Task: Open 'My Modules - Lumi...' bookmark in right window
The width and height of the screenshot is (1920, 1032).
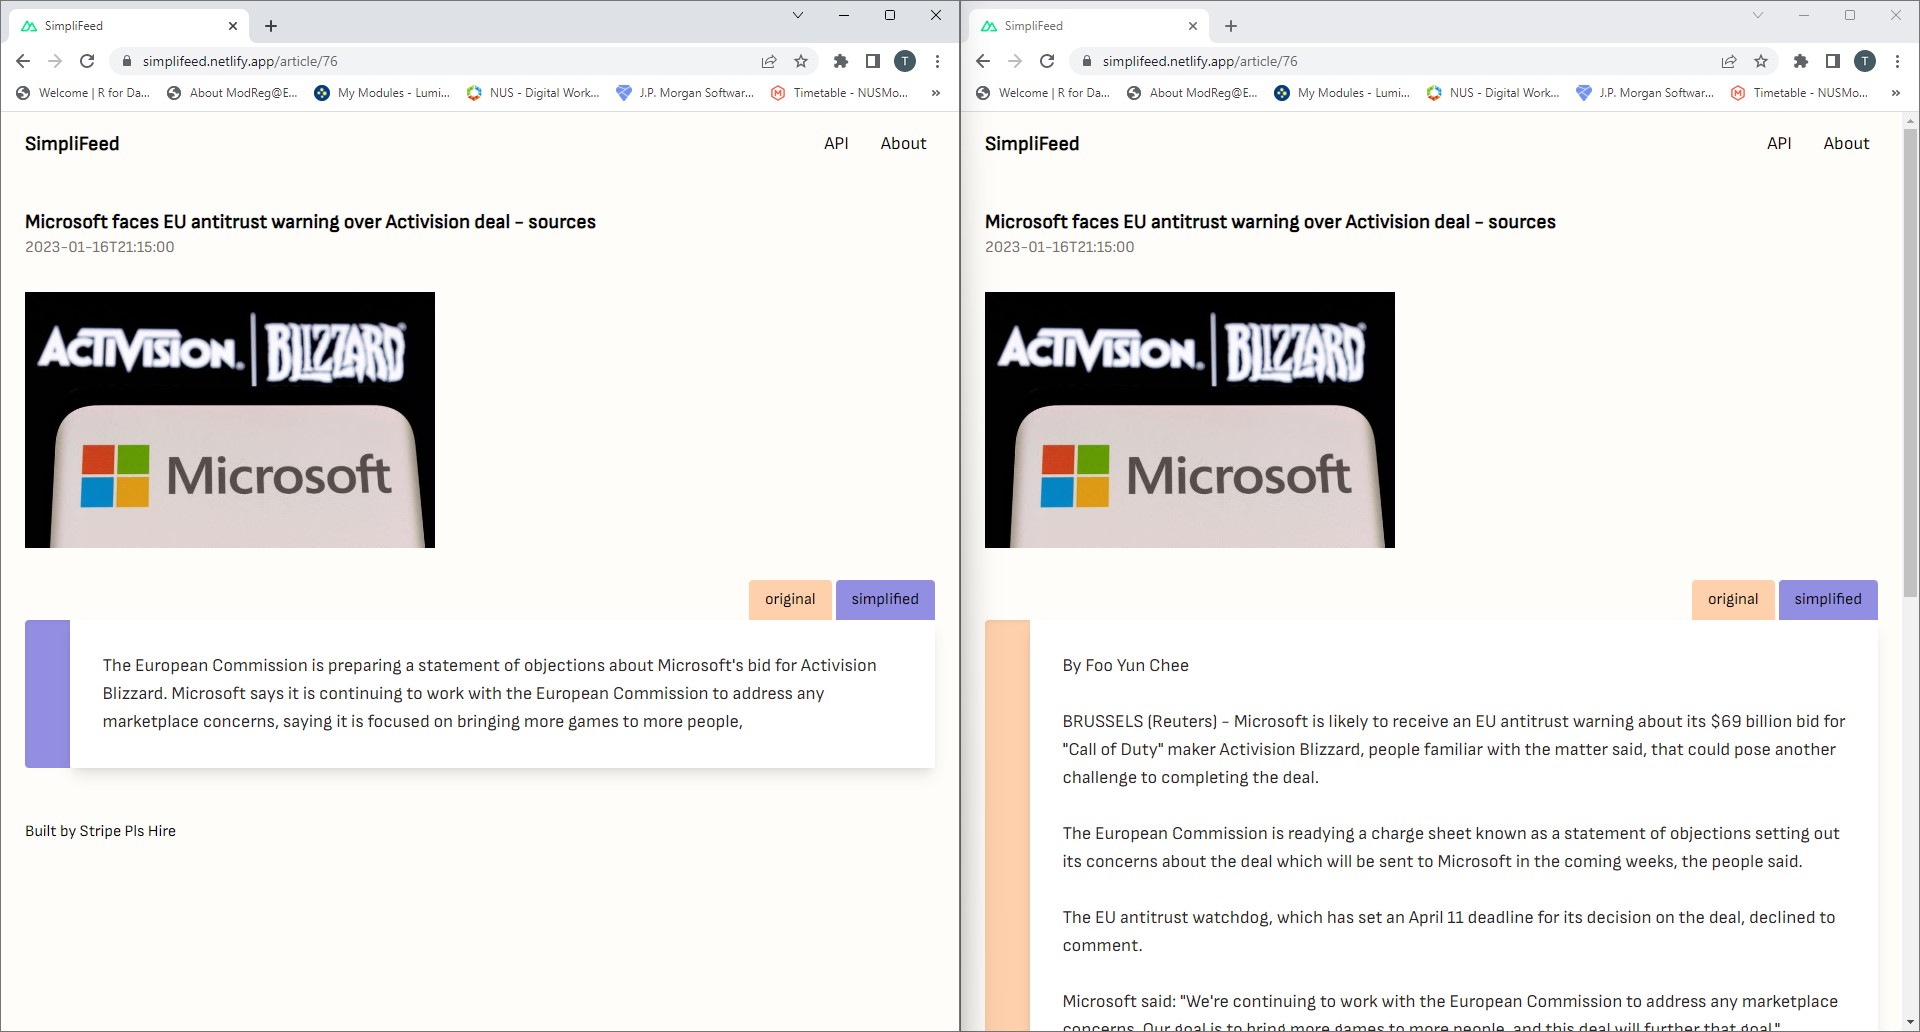Action: tap(1342, 93)
